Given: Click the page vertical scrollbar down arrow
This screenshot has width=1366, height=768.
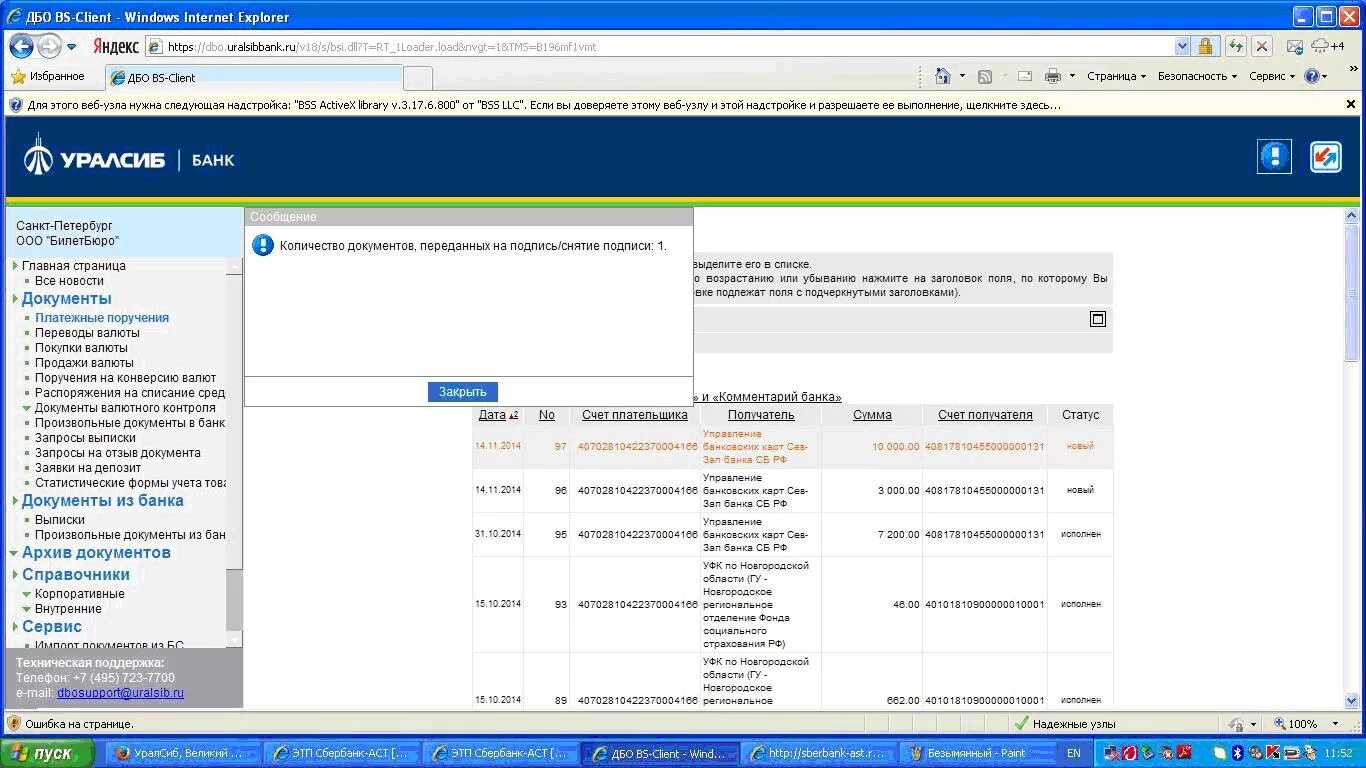Looking at the screenshot, I should point(1352,701).
